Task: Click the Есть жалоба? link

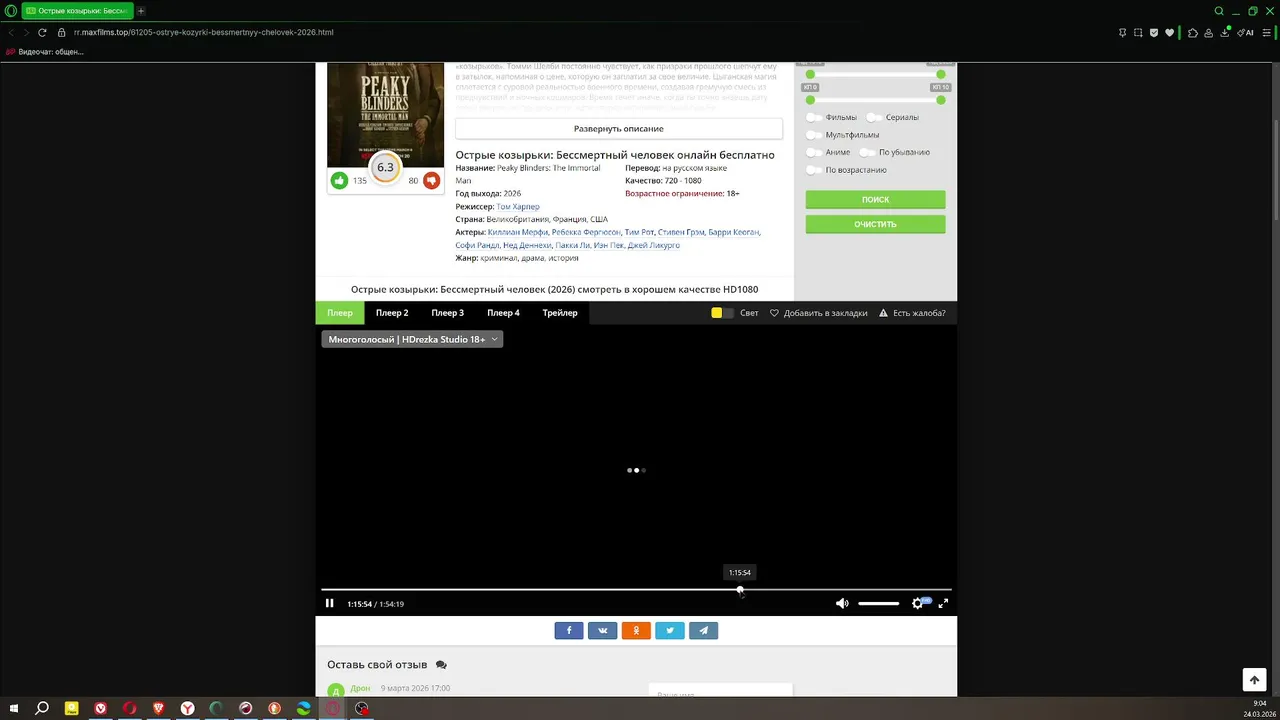Action: point(912,313)
